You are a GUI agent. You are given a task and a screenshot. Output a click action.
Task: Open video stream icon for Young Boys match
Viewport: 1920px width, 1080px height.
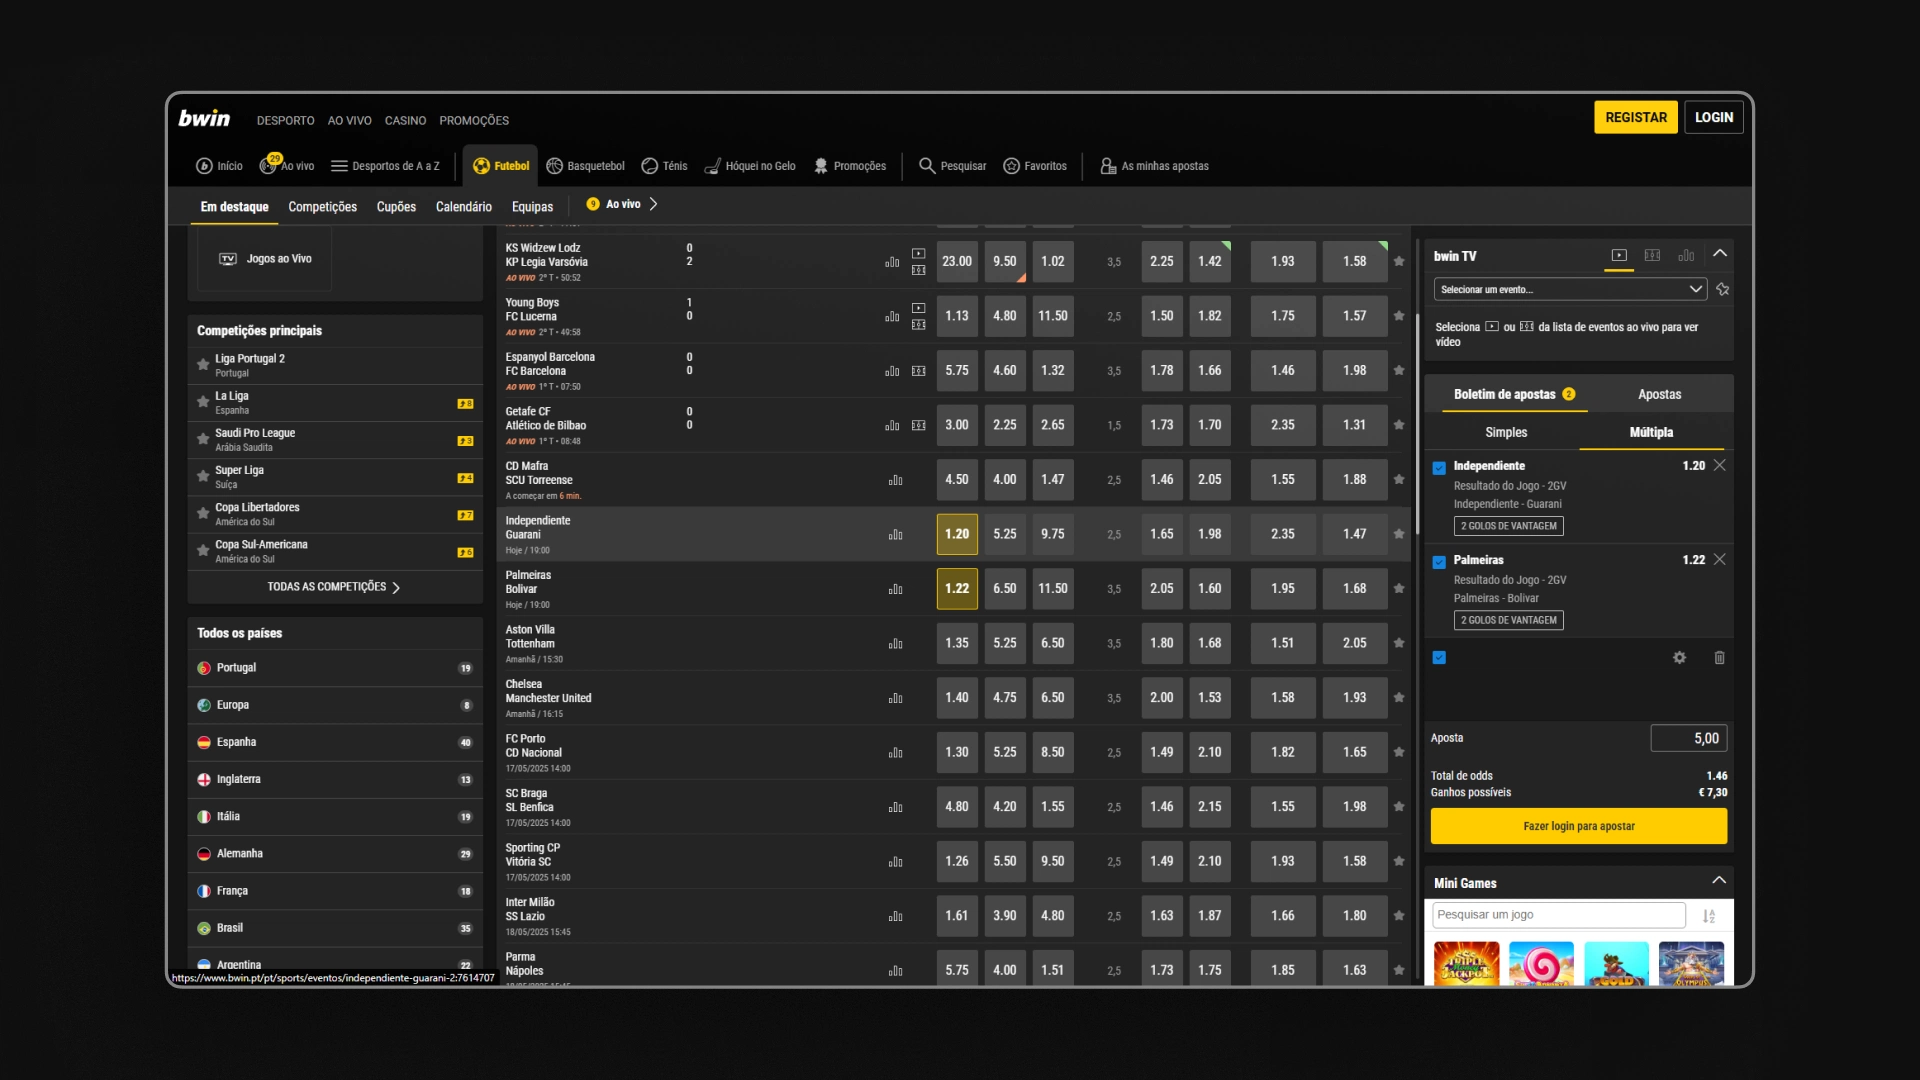(x=918, y=308)
